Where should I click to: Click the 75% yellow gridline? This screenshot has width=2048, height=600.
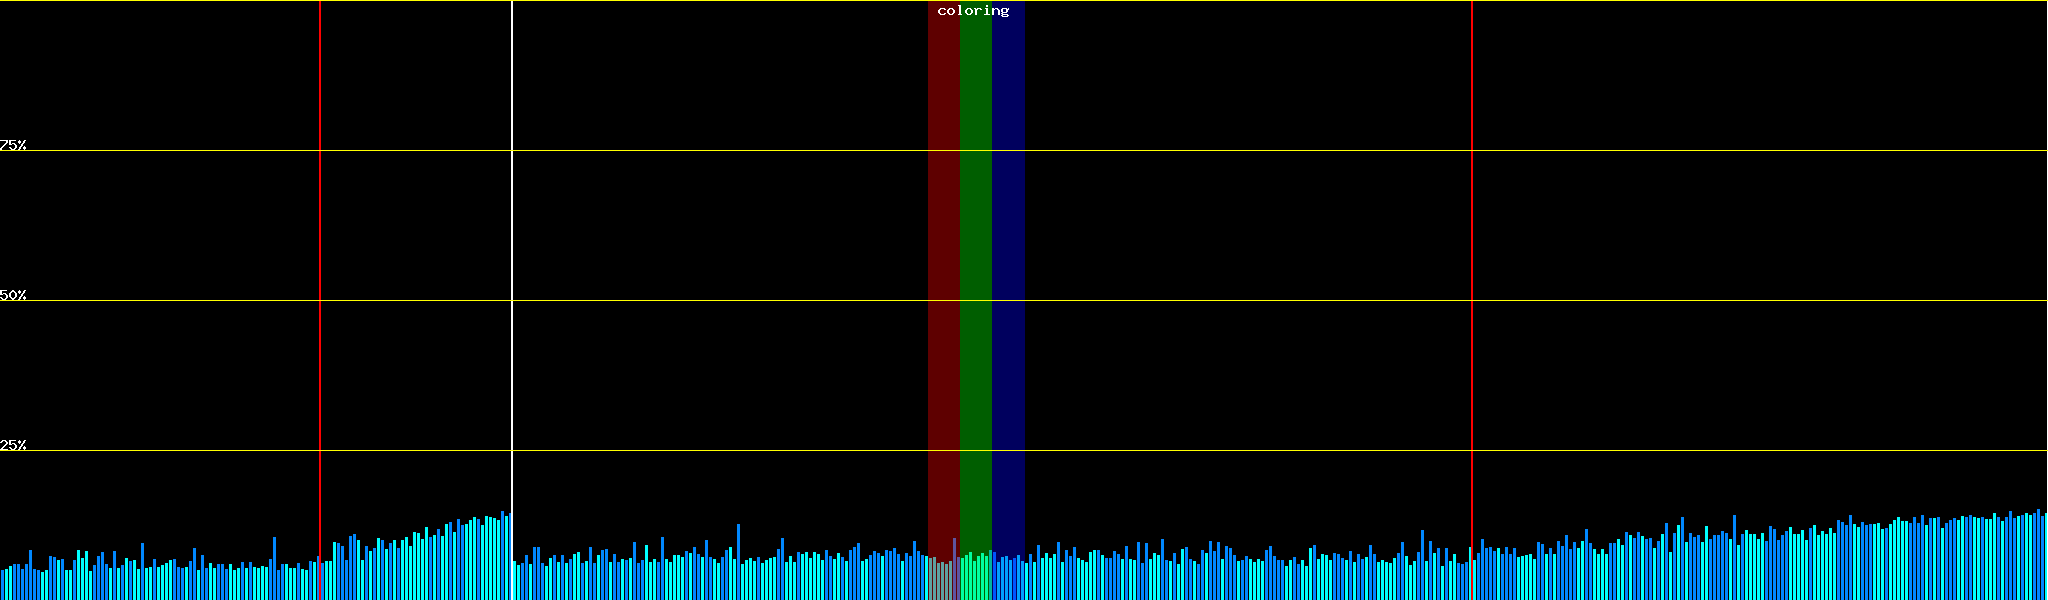(x=700, y=150)
